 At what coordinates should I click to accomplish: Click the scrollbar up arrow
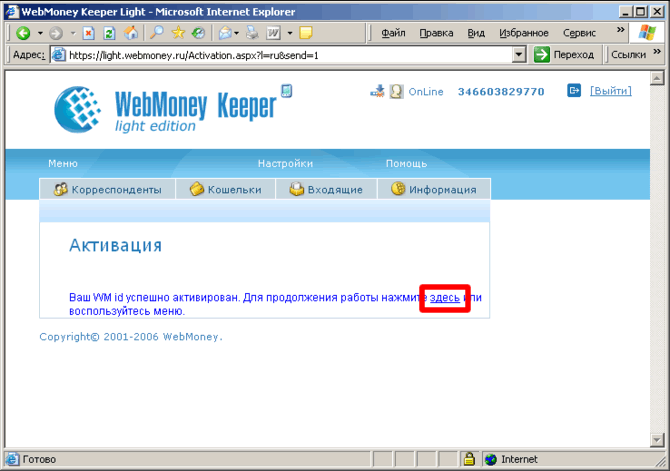pyautogui.click(x=657, y=78)
